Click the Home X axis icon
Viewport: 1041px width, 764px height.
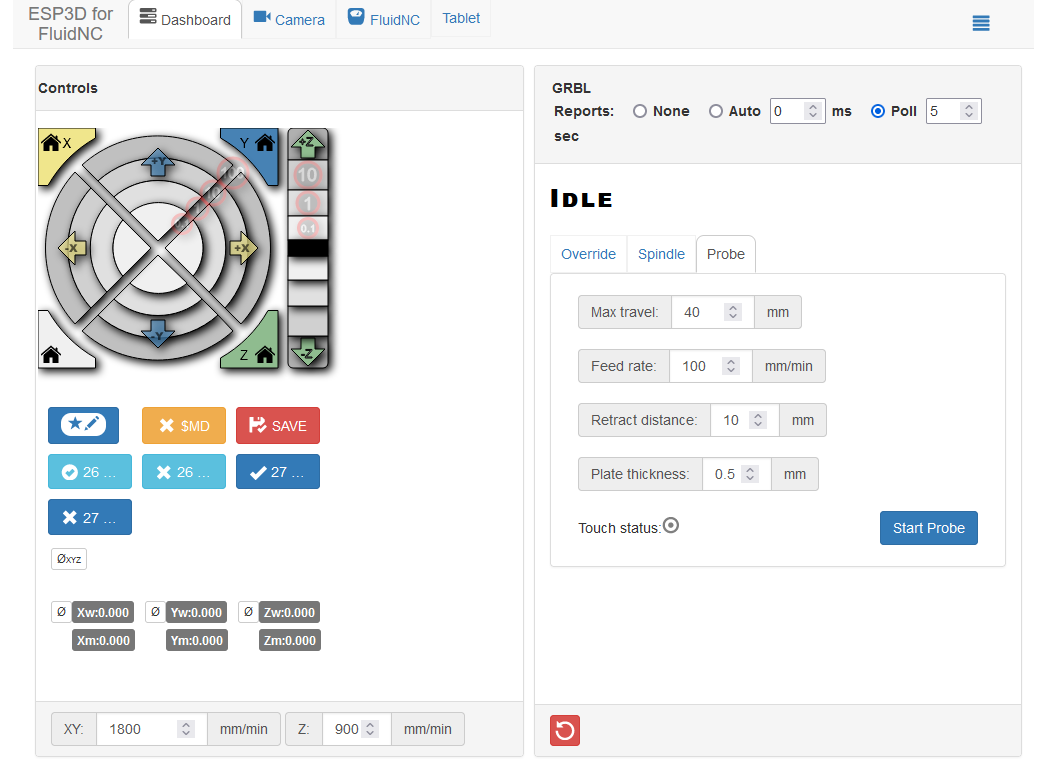(x=51, y=143)
